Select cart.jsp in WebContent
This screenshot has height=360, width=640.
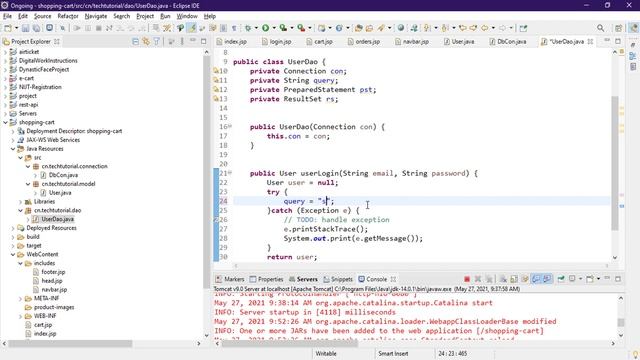point(43,325)
